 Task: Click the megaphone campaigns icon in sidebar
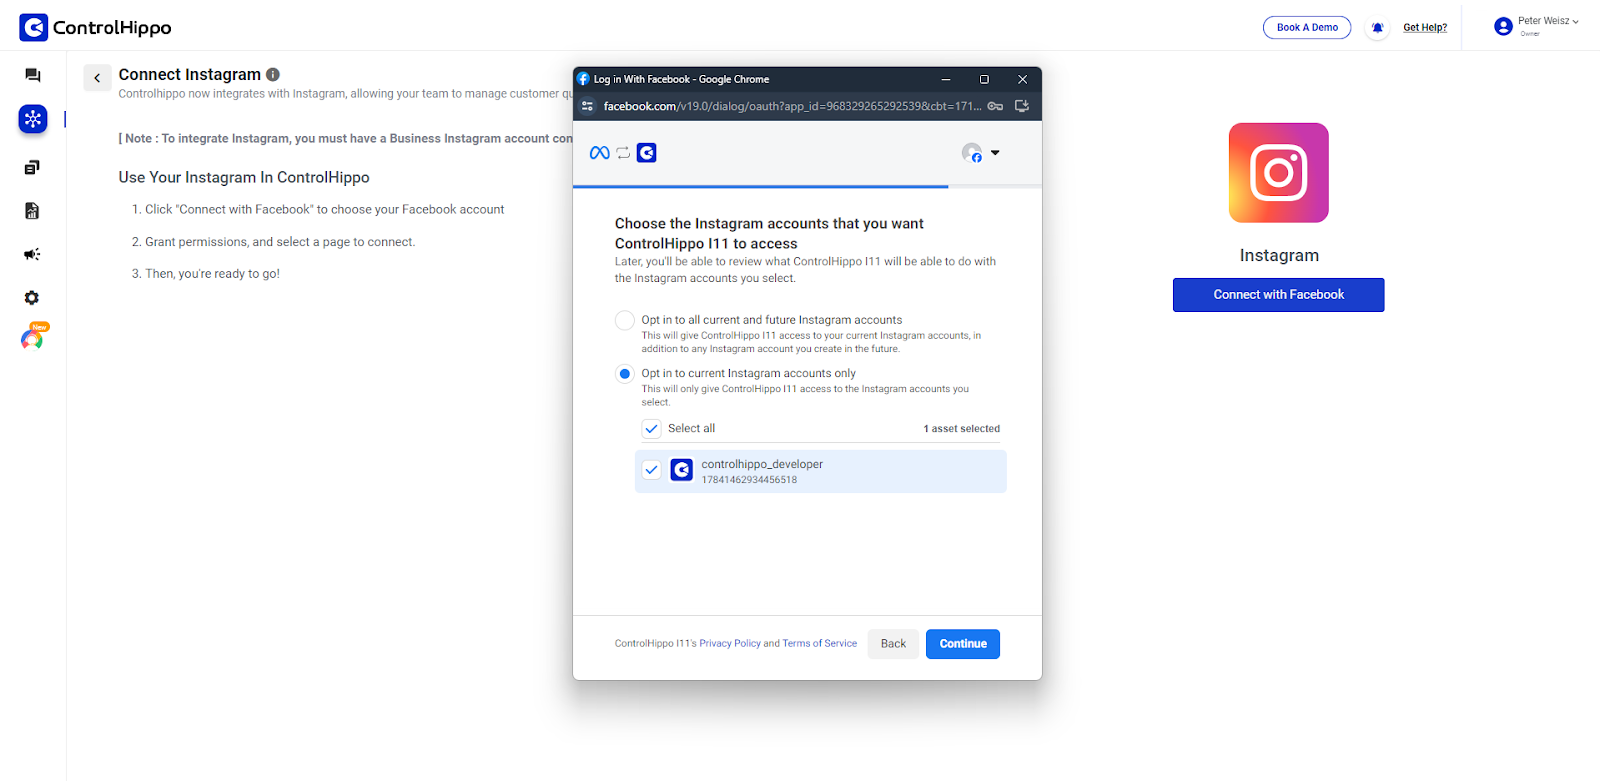pos(32,254)
